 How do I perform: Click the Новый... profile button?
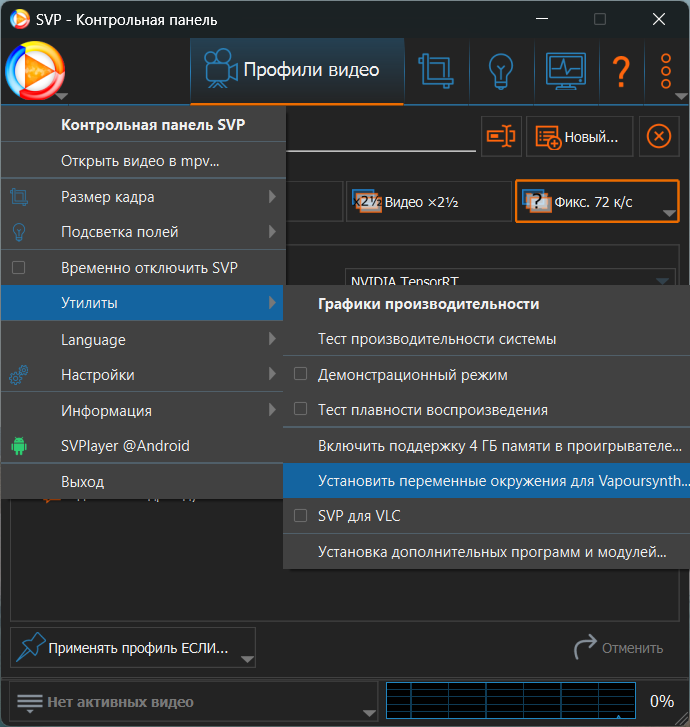(580, 137)
